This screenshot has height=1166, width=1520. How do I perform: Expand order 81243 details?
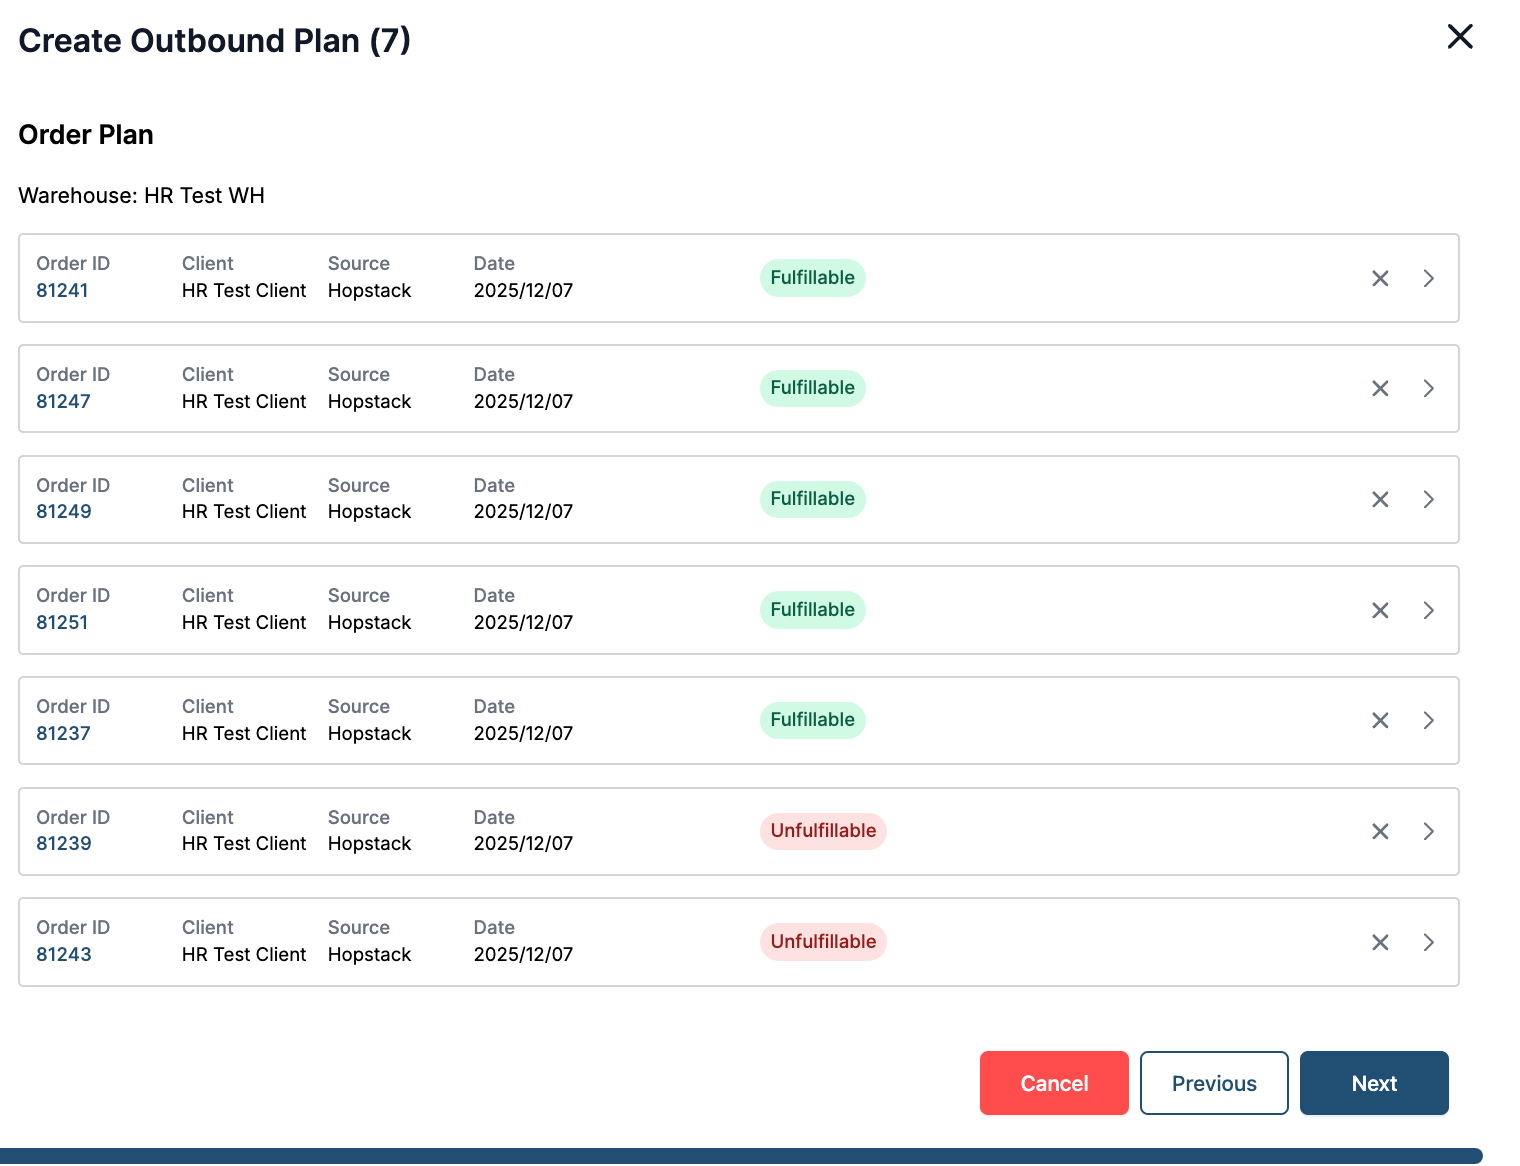coord(1429,943)
